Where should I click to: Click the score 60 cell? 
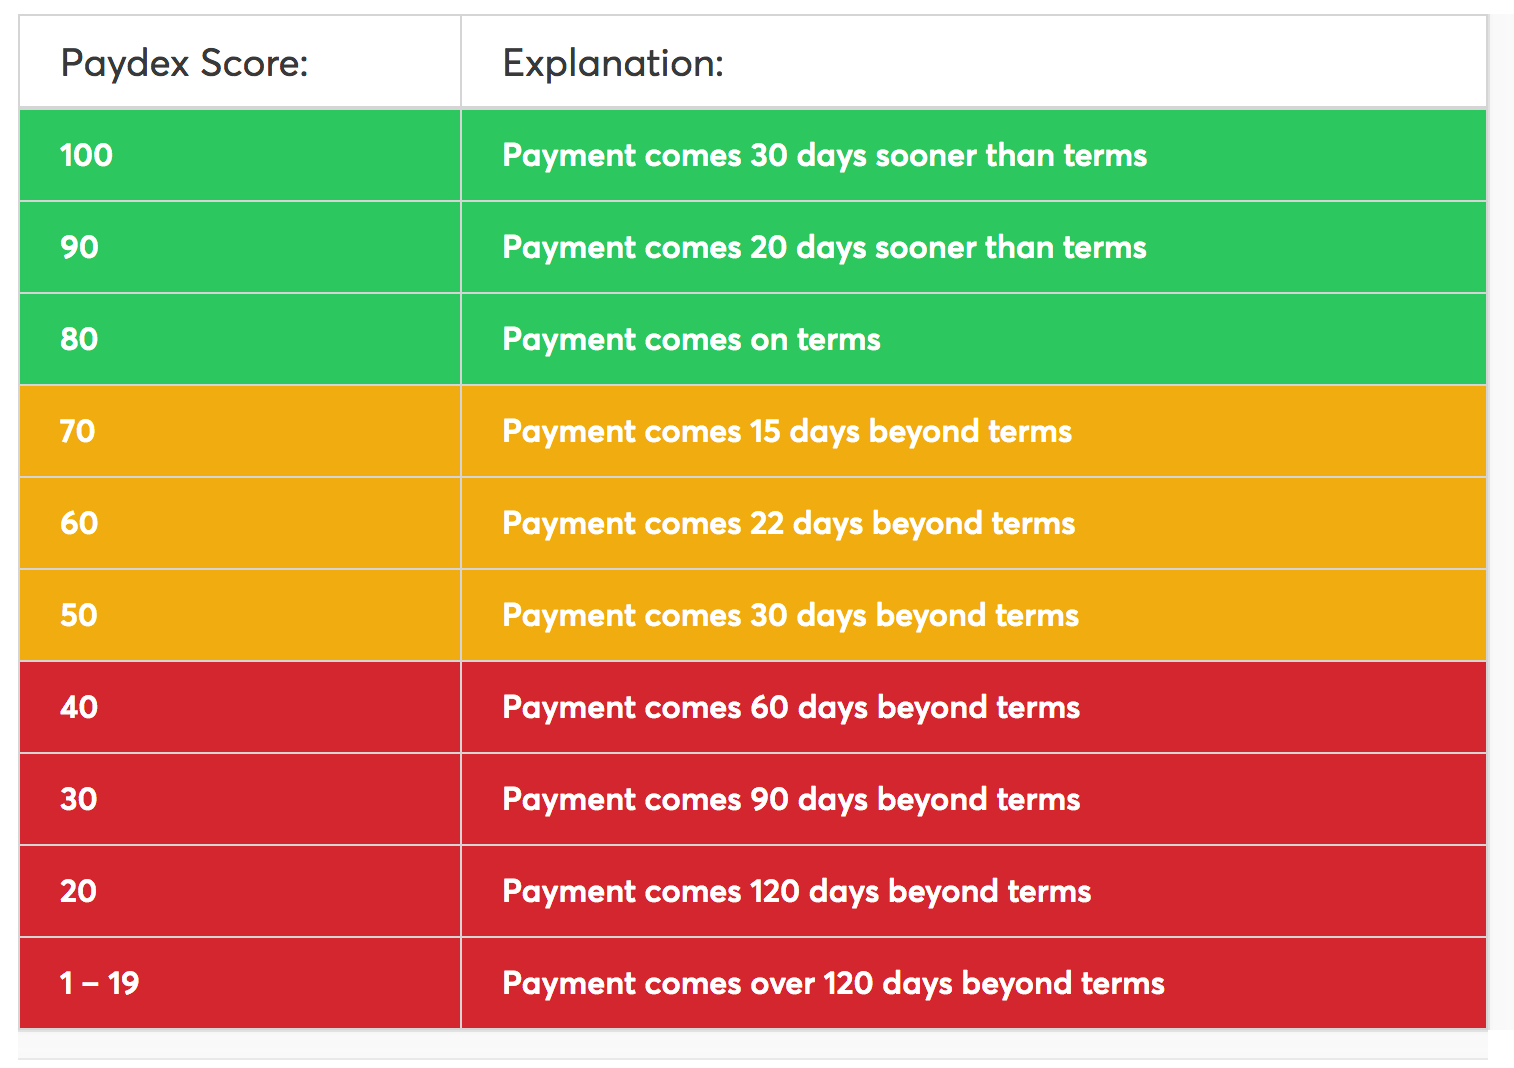[x=80, y=524]
